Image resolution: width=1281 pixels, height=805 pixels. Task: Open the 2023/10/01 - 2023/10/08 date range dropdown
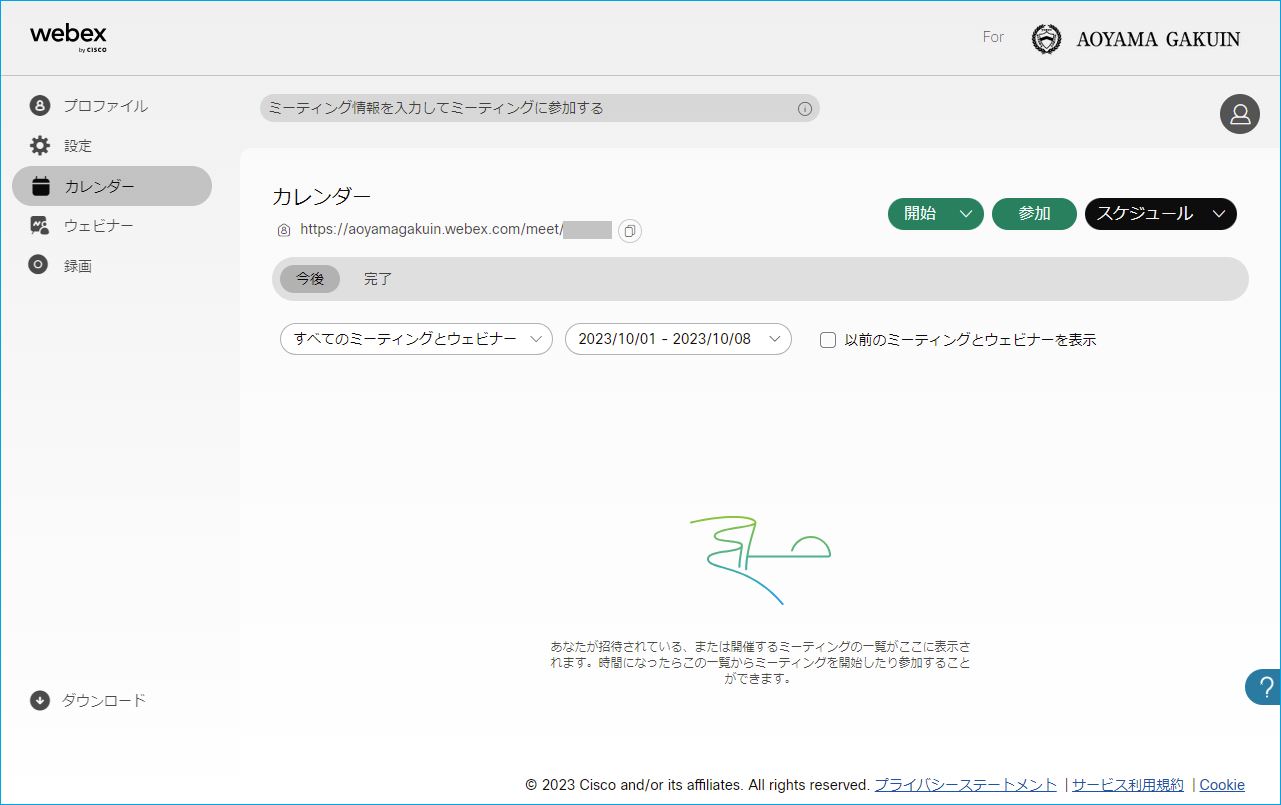[678, 339]
